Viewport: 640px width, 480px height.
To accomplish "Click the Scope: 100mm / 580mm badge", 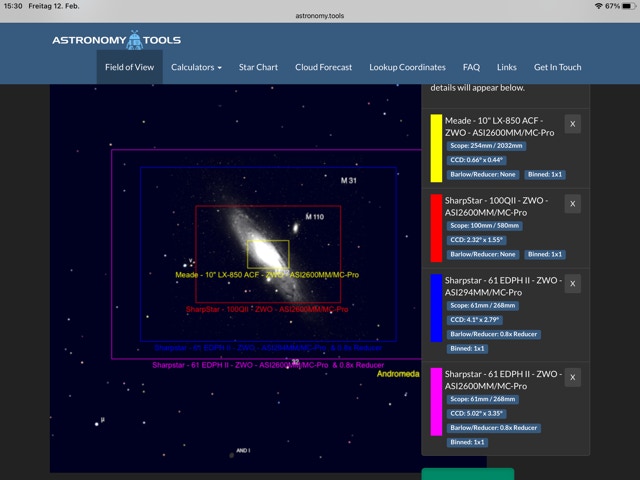I will [484, 226].
